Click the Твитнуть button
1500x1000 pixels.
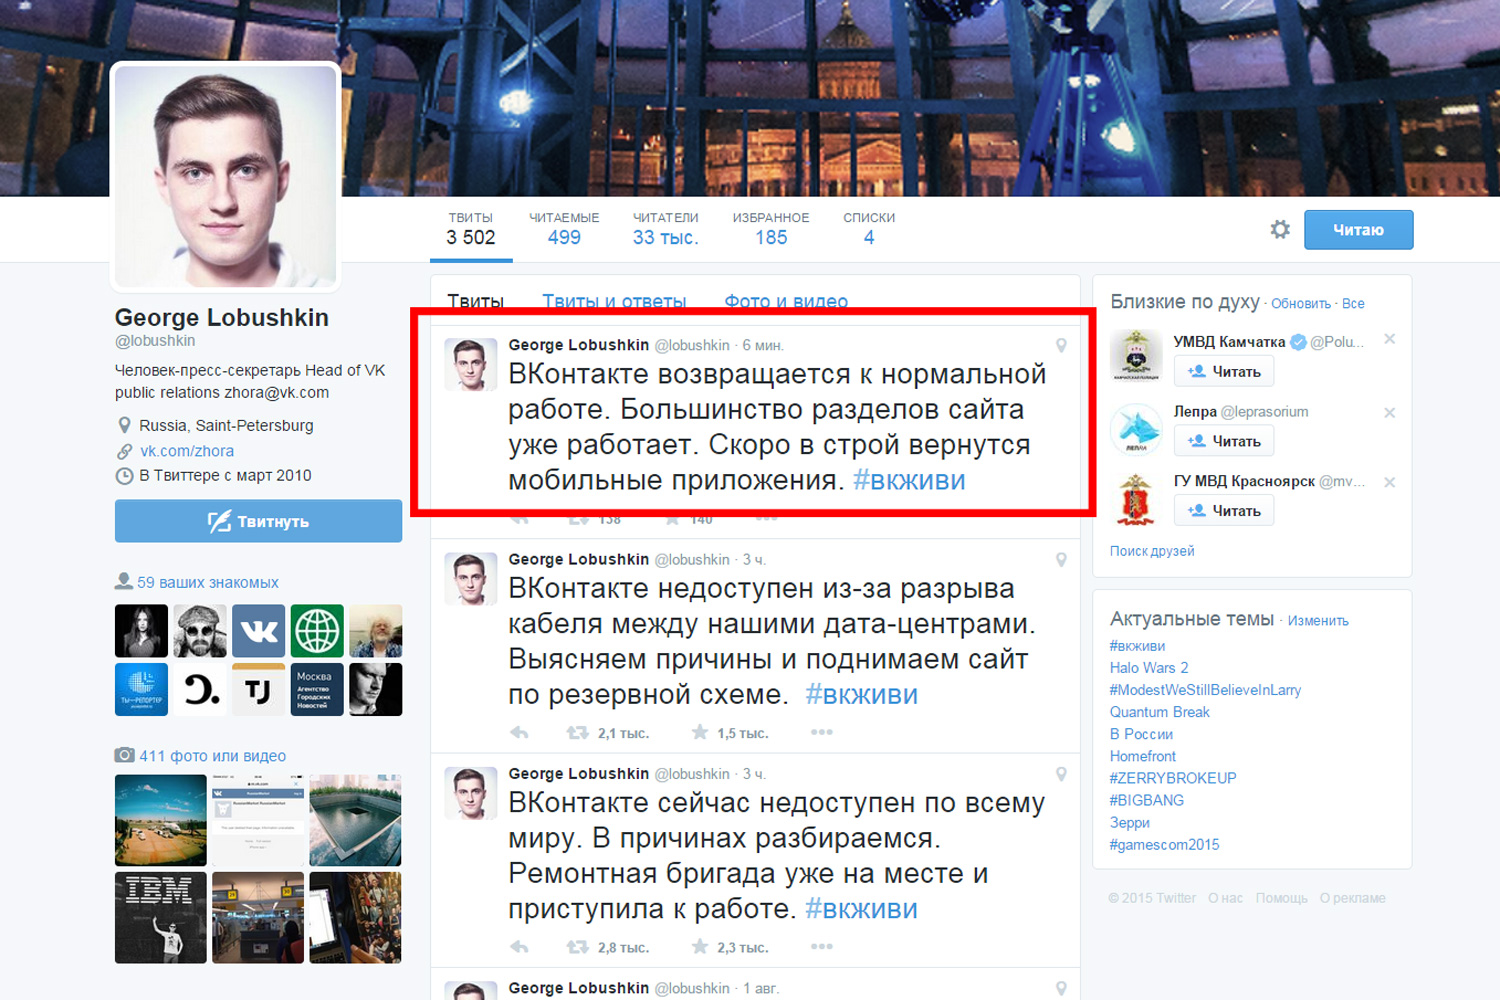tap(258, 521)
